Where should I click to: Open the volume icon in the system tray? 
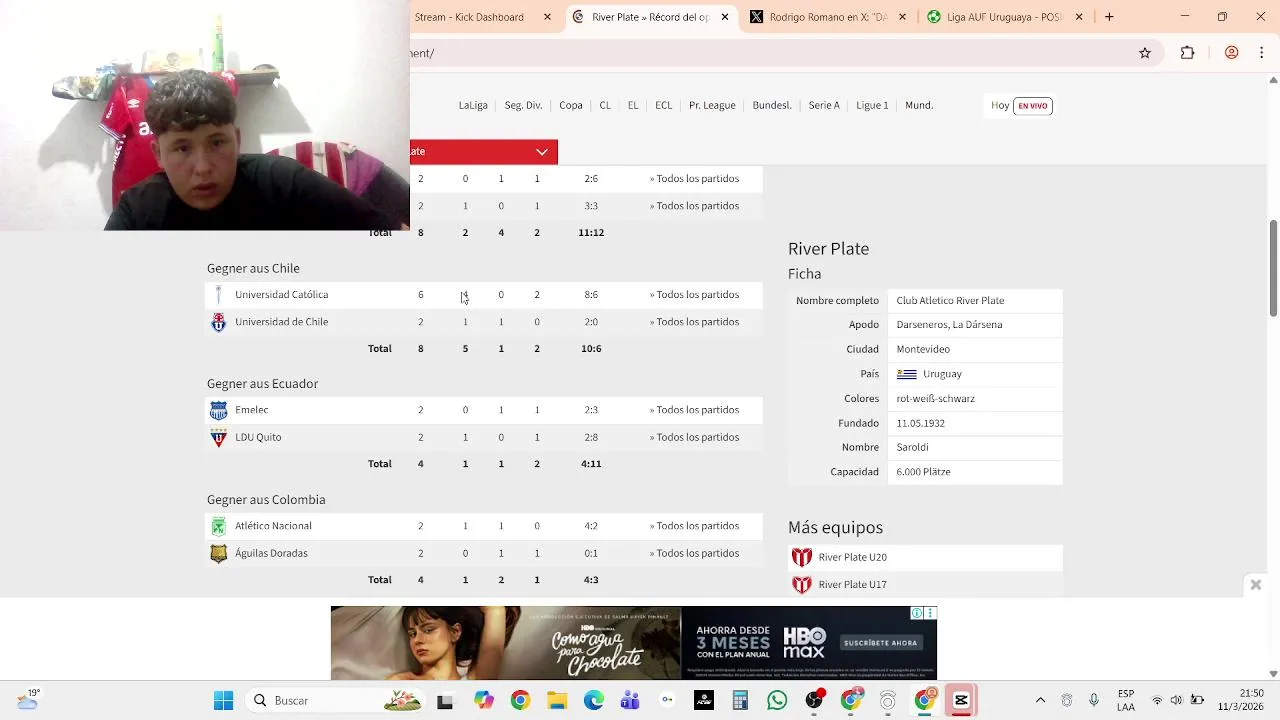click(1176, 701)
